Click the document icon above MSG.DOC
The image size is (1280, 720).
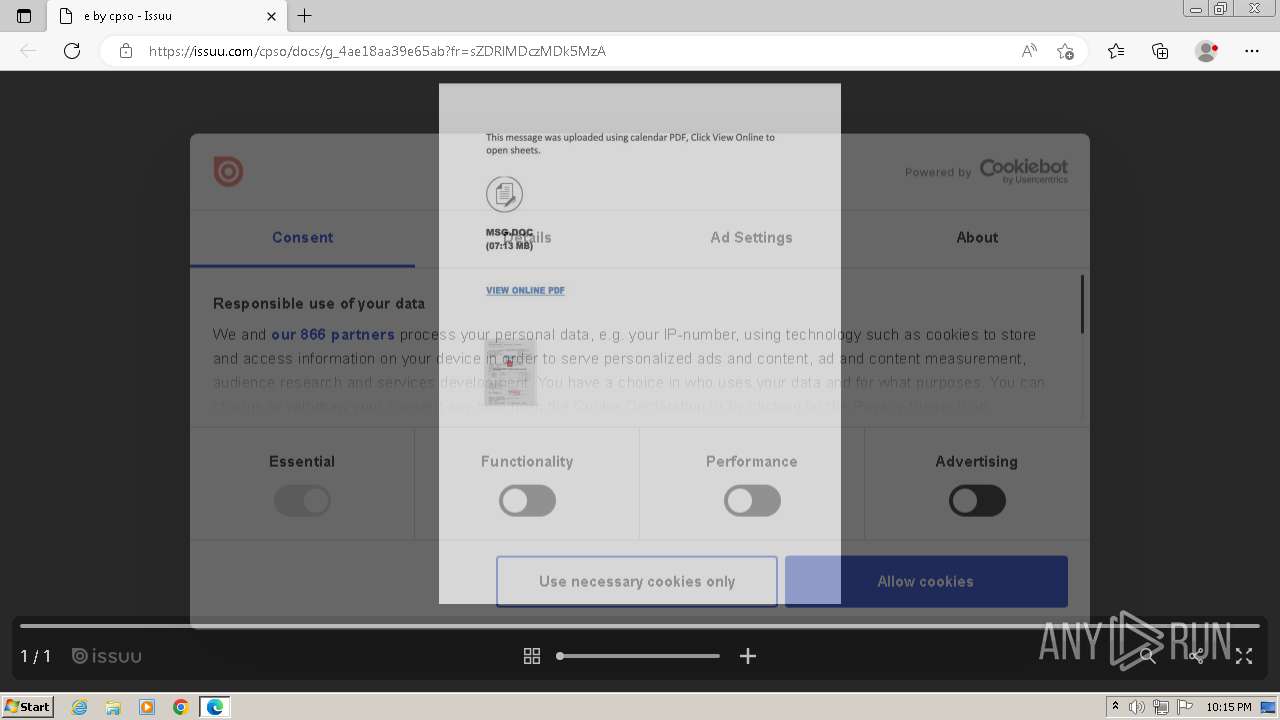tap(504, 194)
